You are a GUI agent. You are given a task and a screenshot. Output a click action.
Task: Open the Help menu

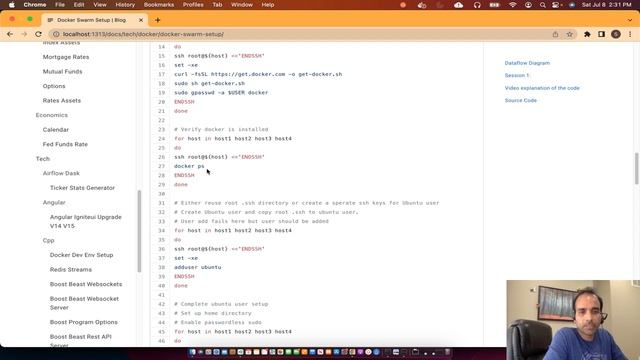268,5
